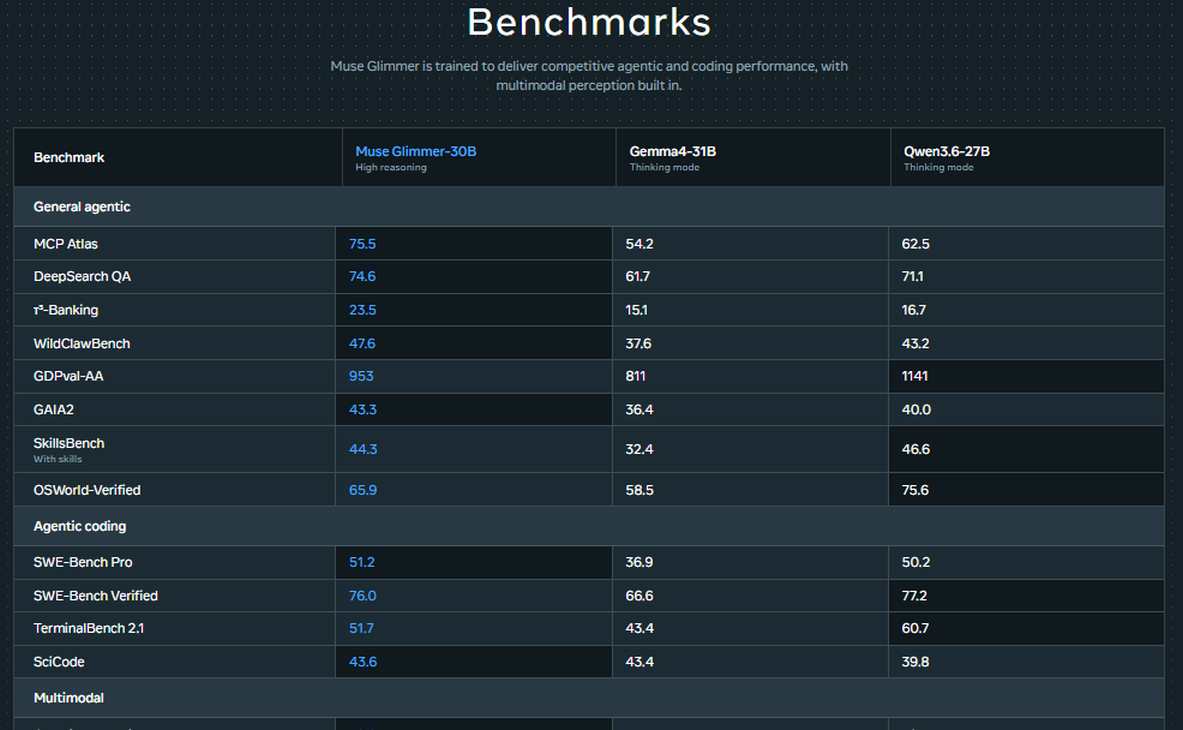Select the SciCode row label
The width and height of the screenshot is (1183, 730).
click(x=59, y=661)
